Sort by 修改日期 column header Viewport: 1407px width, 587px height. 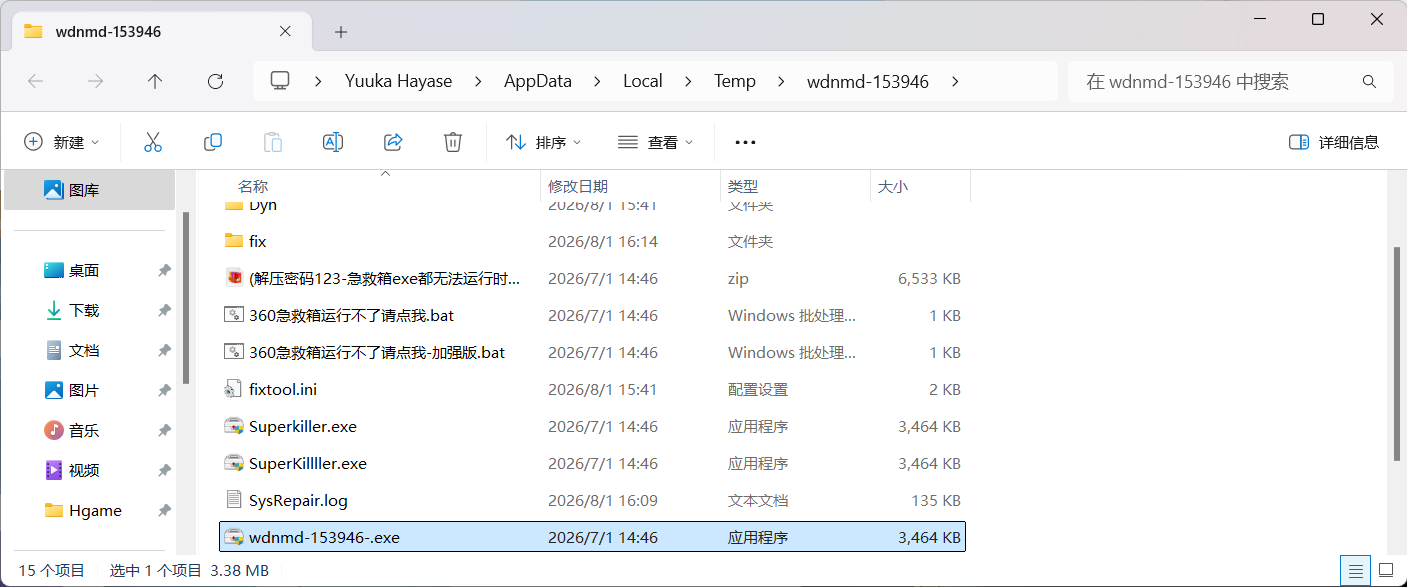[578, 186]
